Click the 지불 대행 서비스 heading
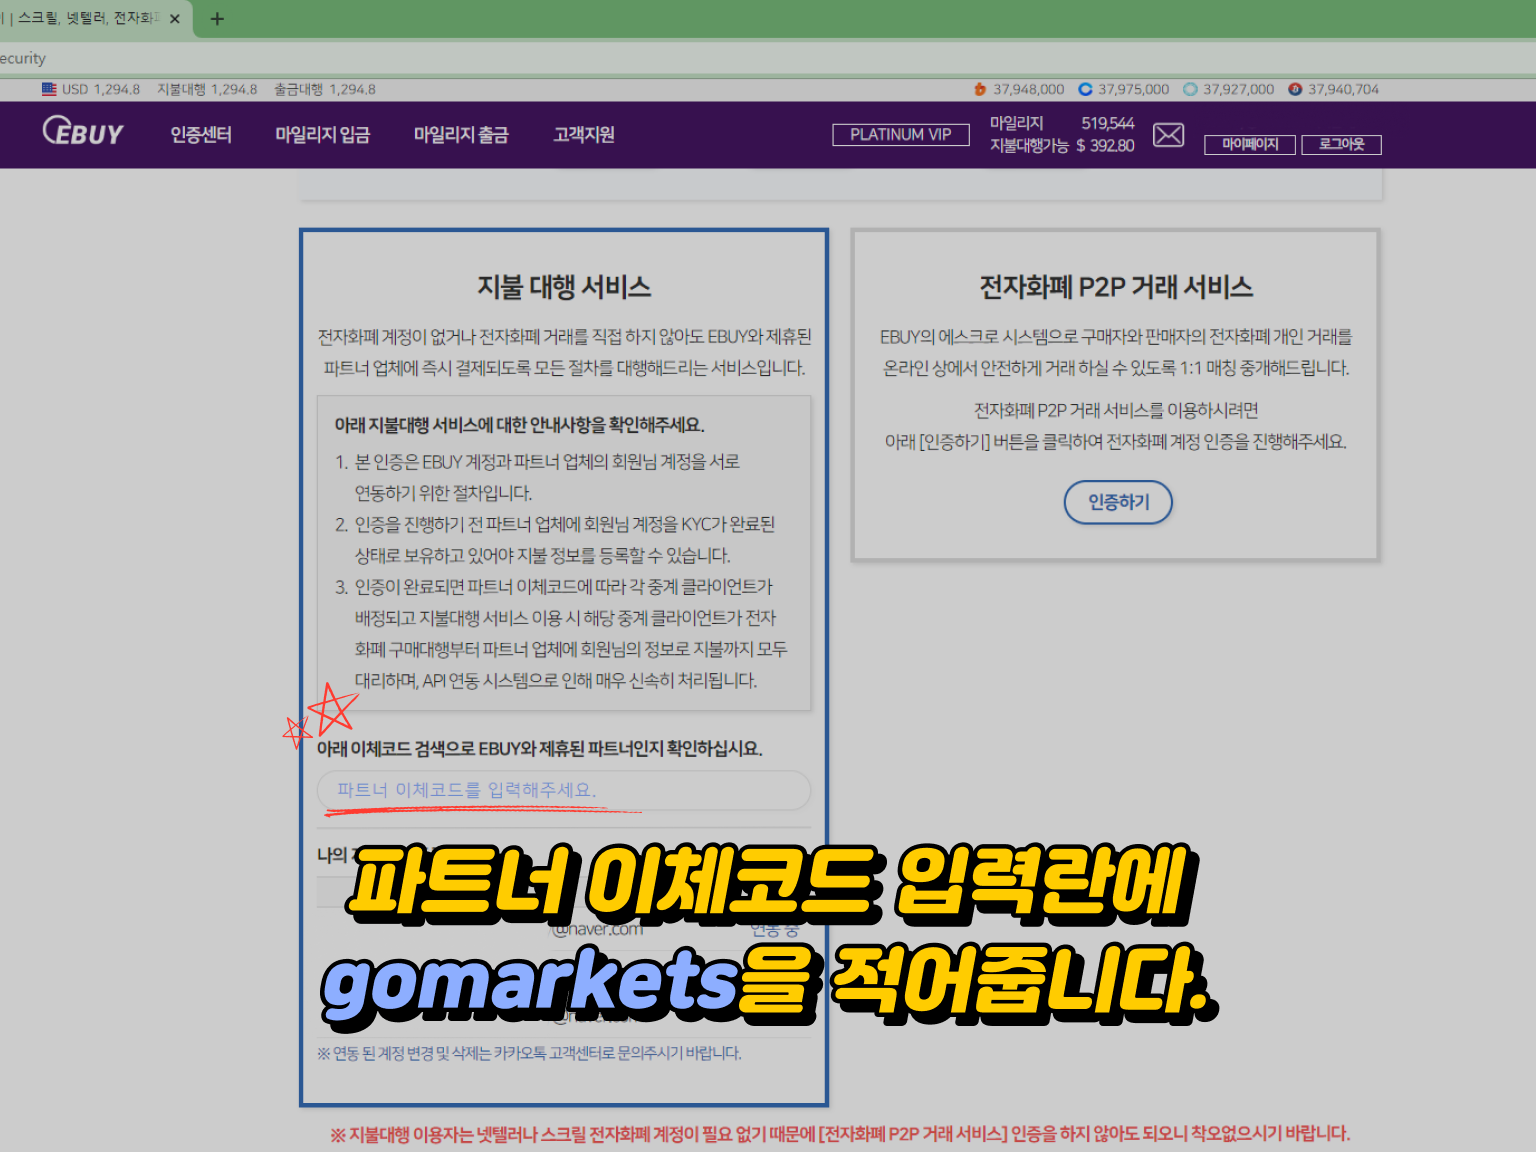Image resolution: width=1537 pixels, height=1153 pixels. pos(564,287)
